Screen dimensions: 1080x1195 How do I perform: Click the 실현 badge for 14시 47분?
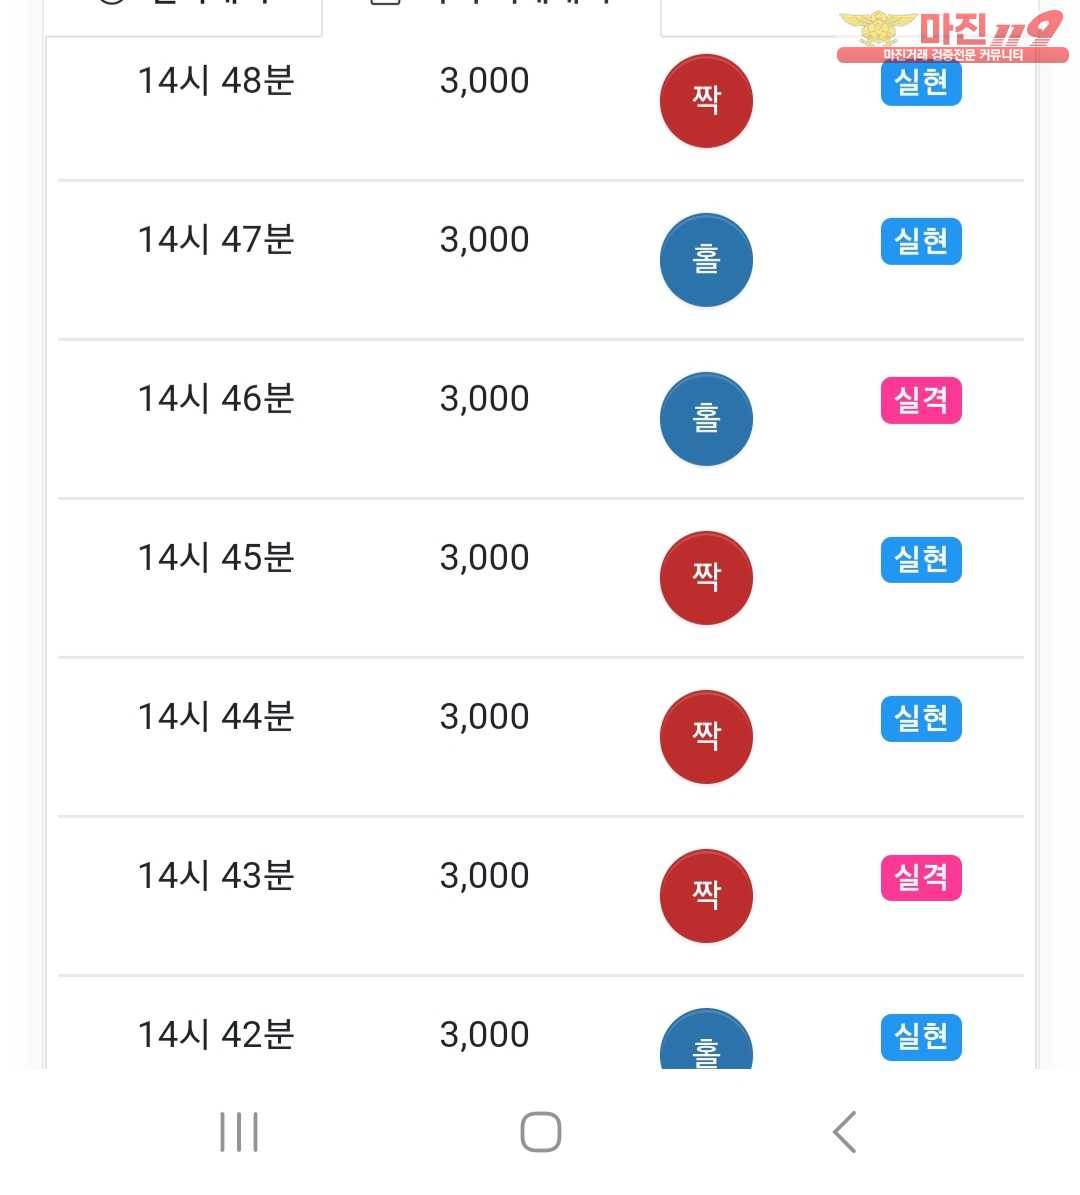(x=921, y=242)
